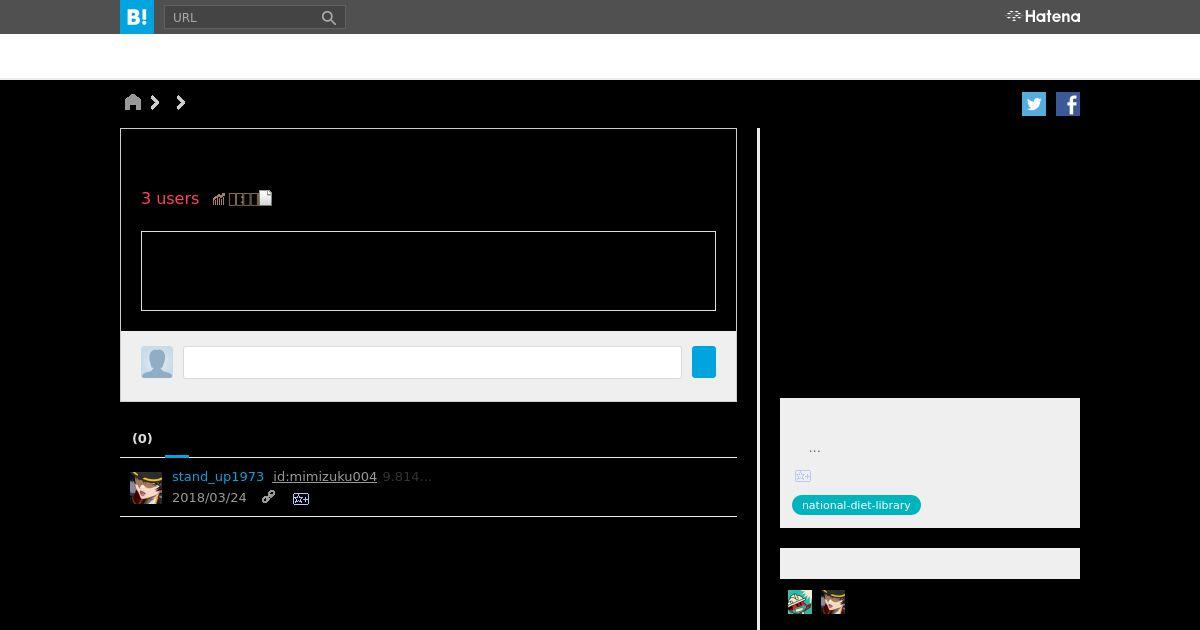Share the page on Facebook
This screenshot has width=1200, height=630.
click(1068, 104)
